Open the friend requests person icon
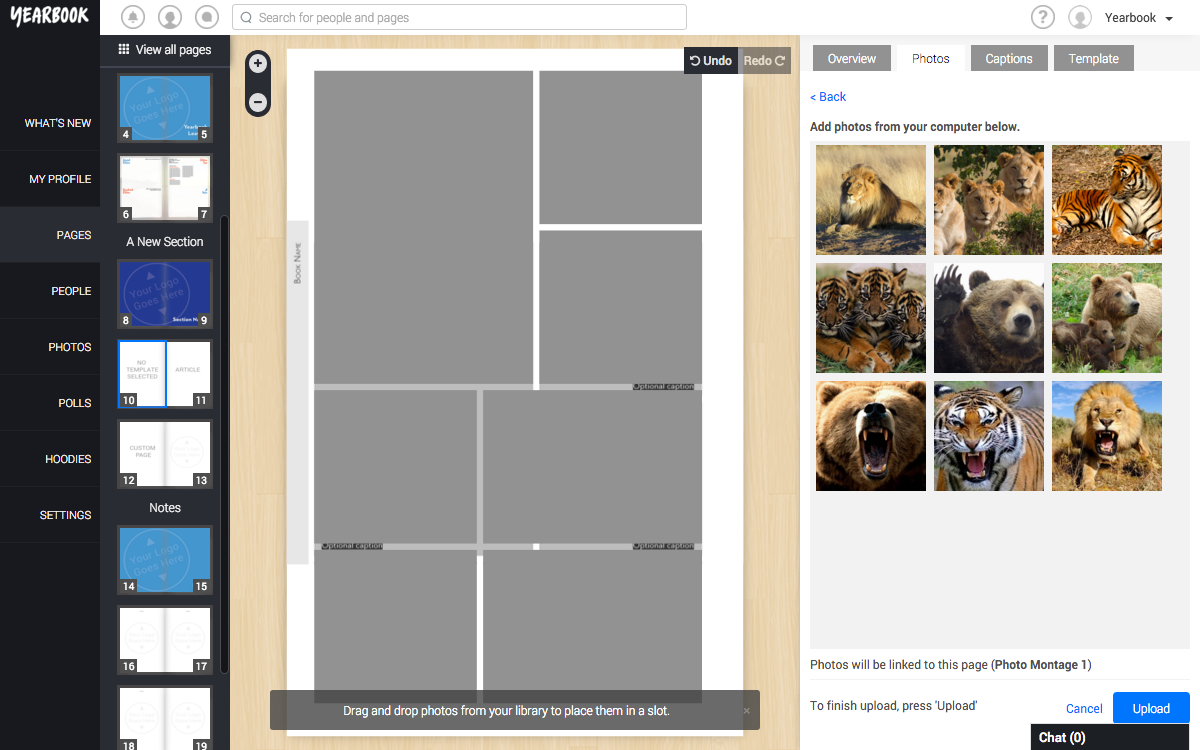Screen dimensions: 1200x750 [x=170, y=17]
